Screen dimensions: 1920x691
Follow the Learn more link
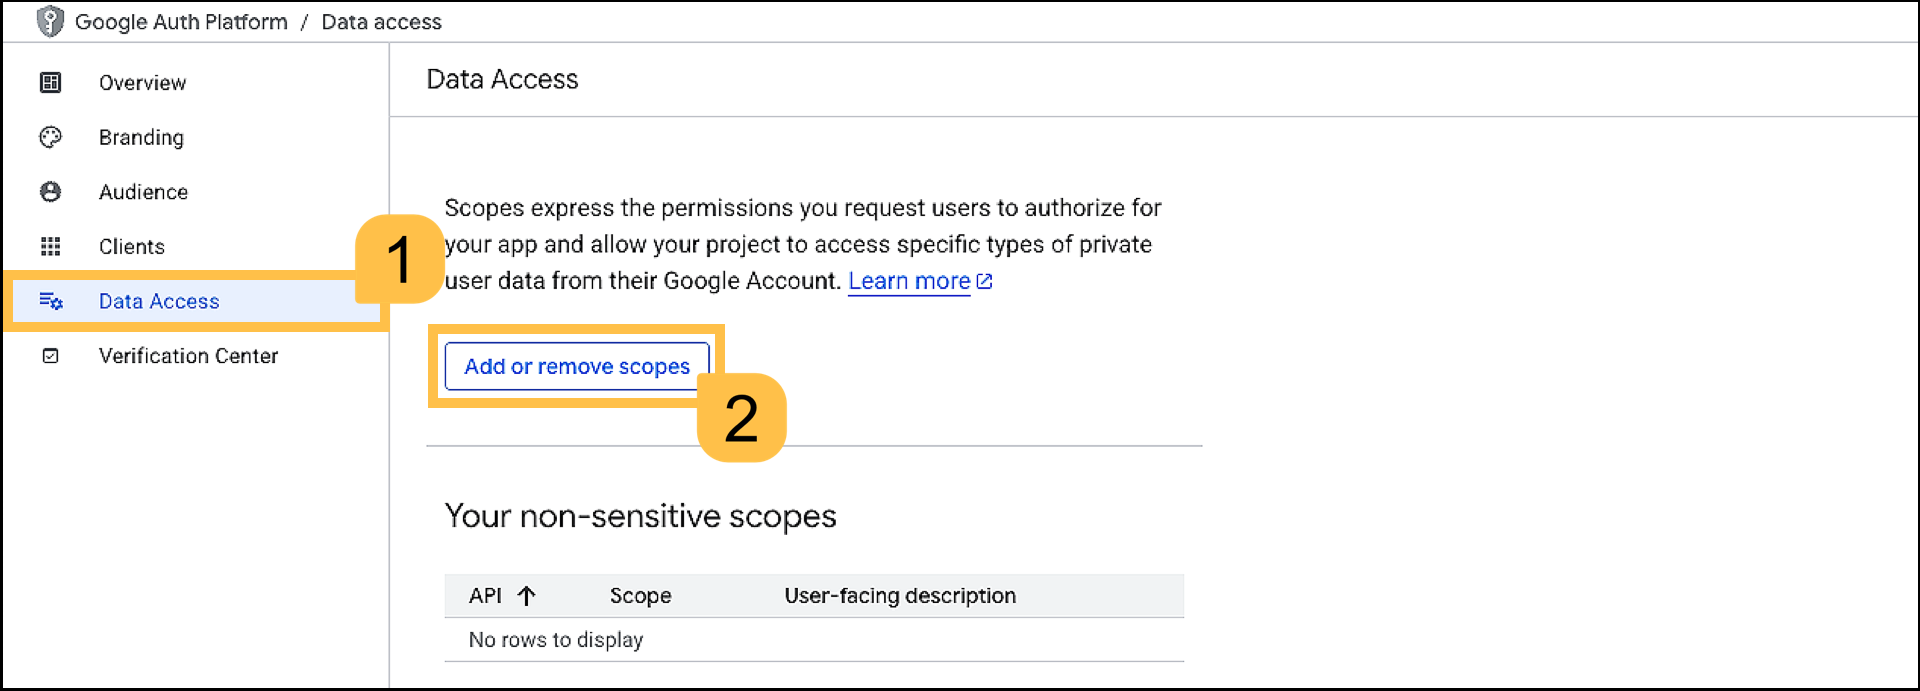908,282
